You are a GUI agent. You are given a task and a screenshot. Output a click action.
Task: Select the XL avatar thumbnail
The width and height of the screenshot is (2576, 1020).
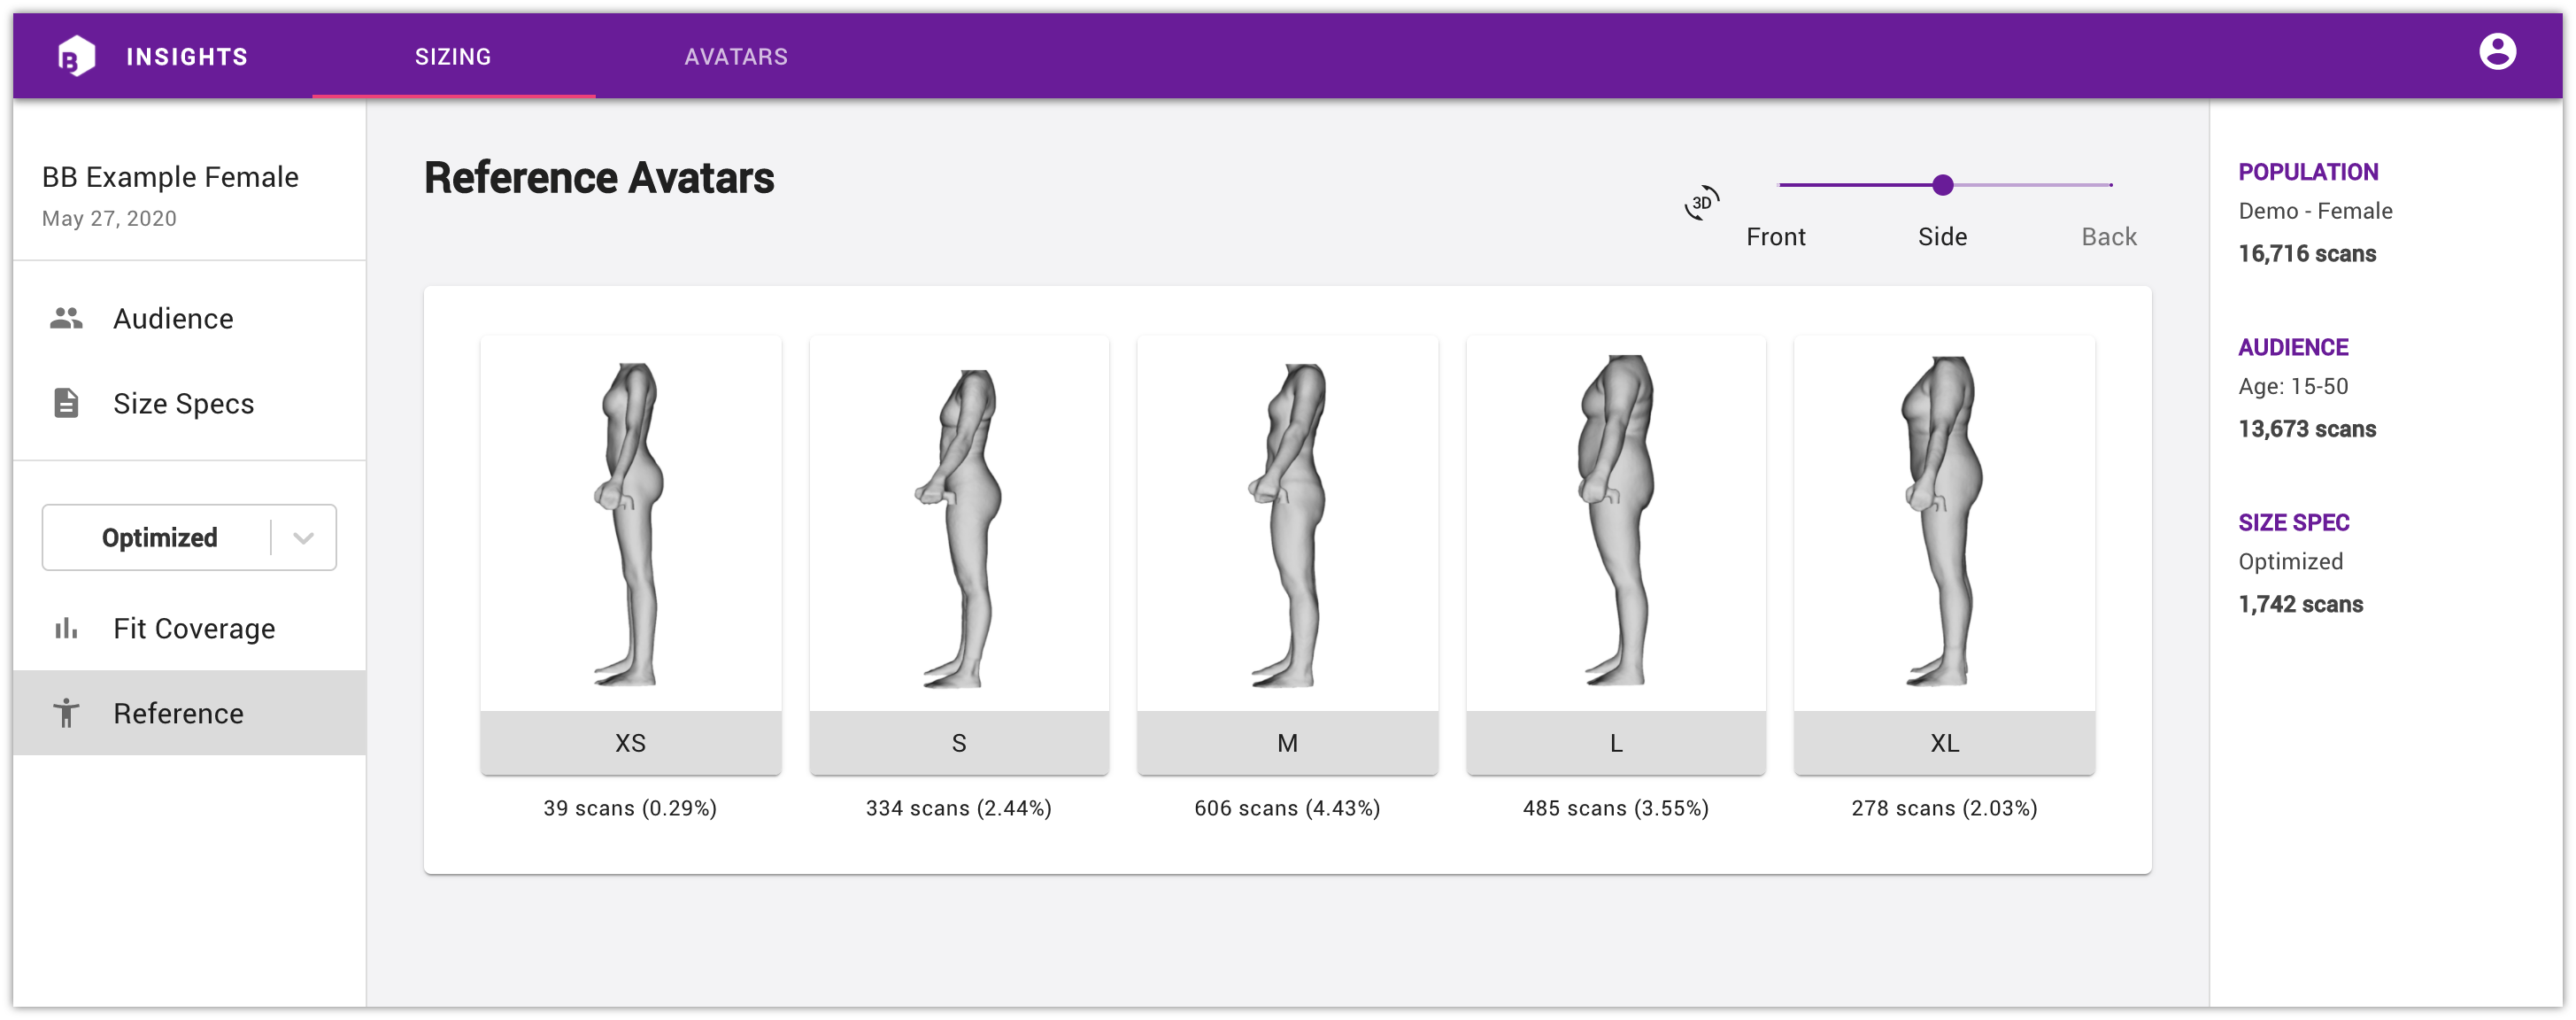[1944, 523]
